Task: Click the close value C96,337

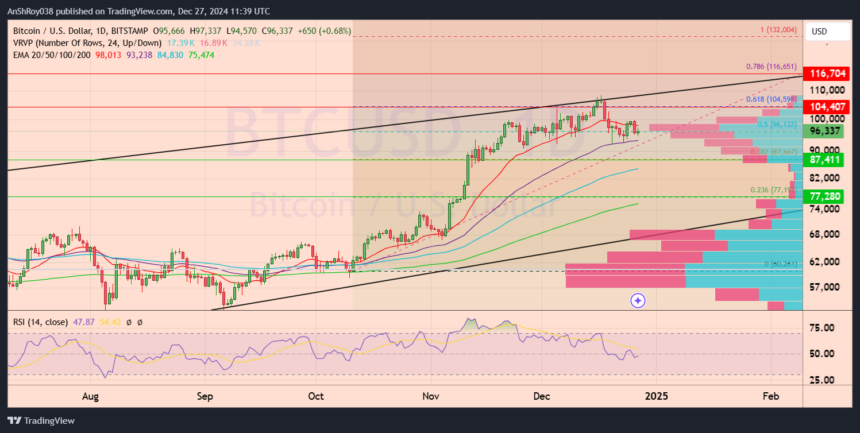Action: tap(278, 31)
